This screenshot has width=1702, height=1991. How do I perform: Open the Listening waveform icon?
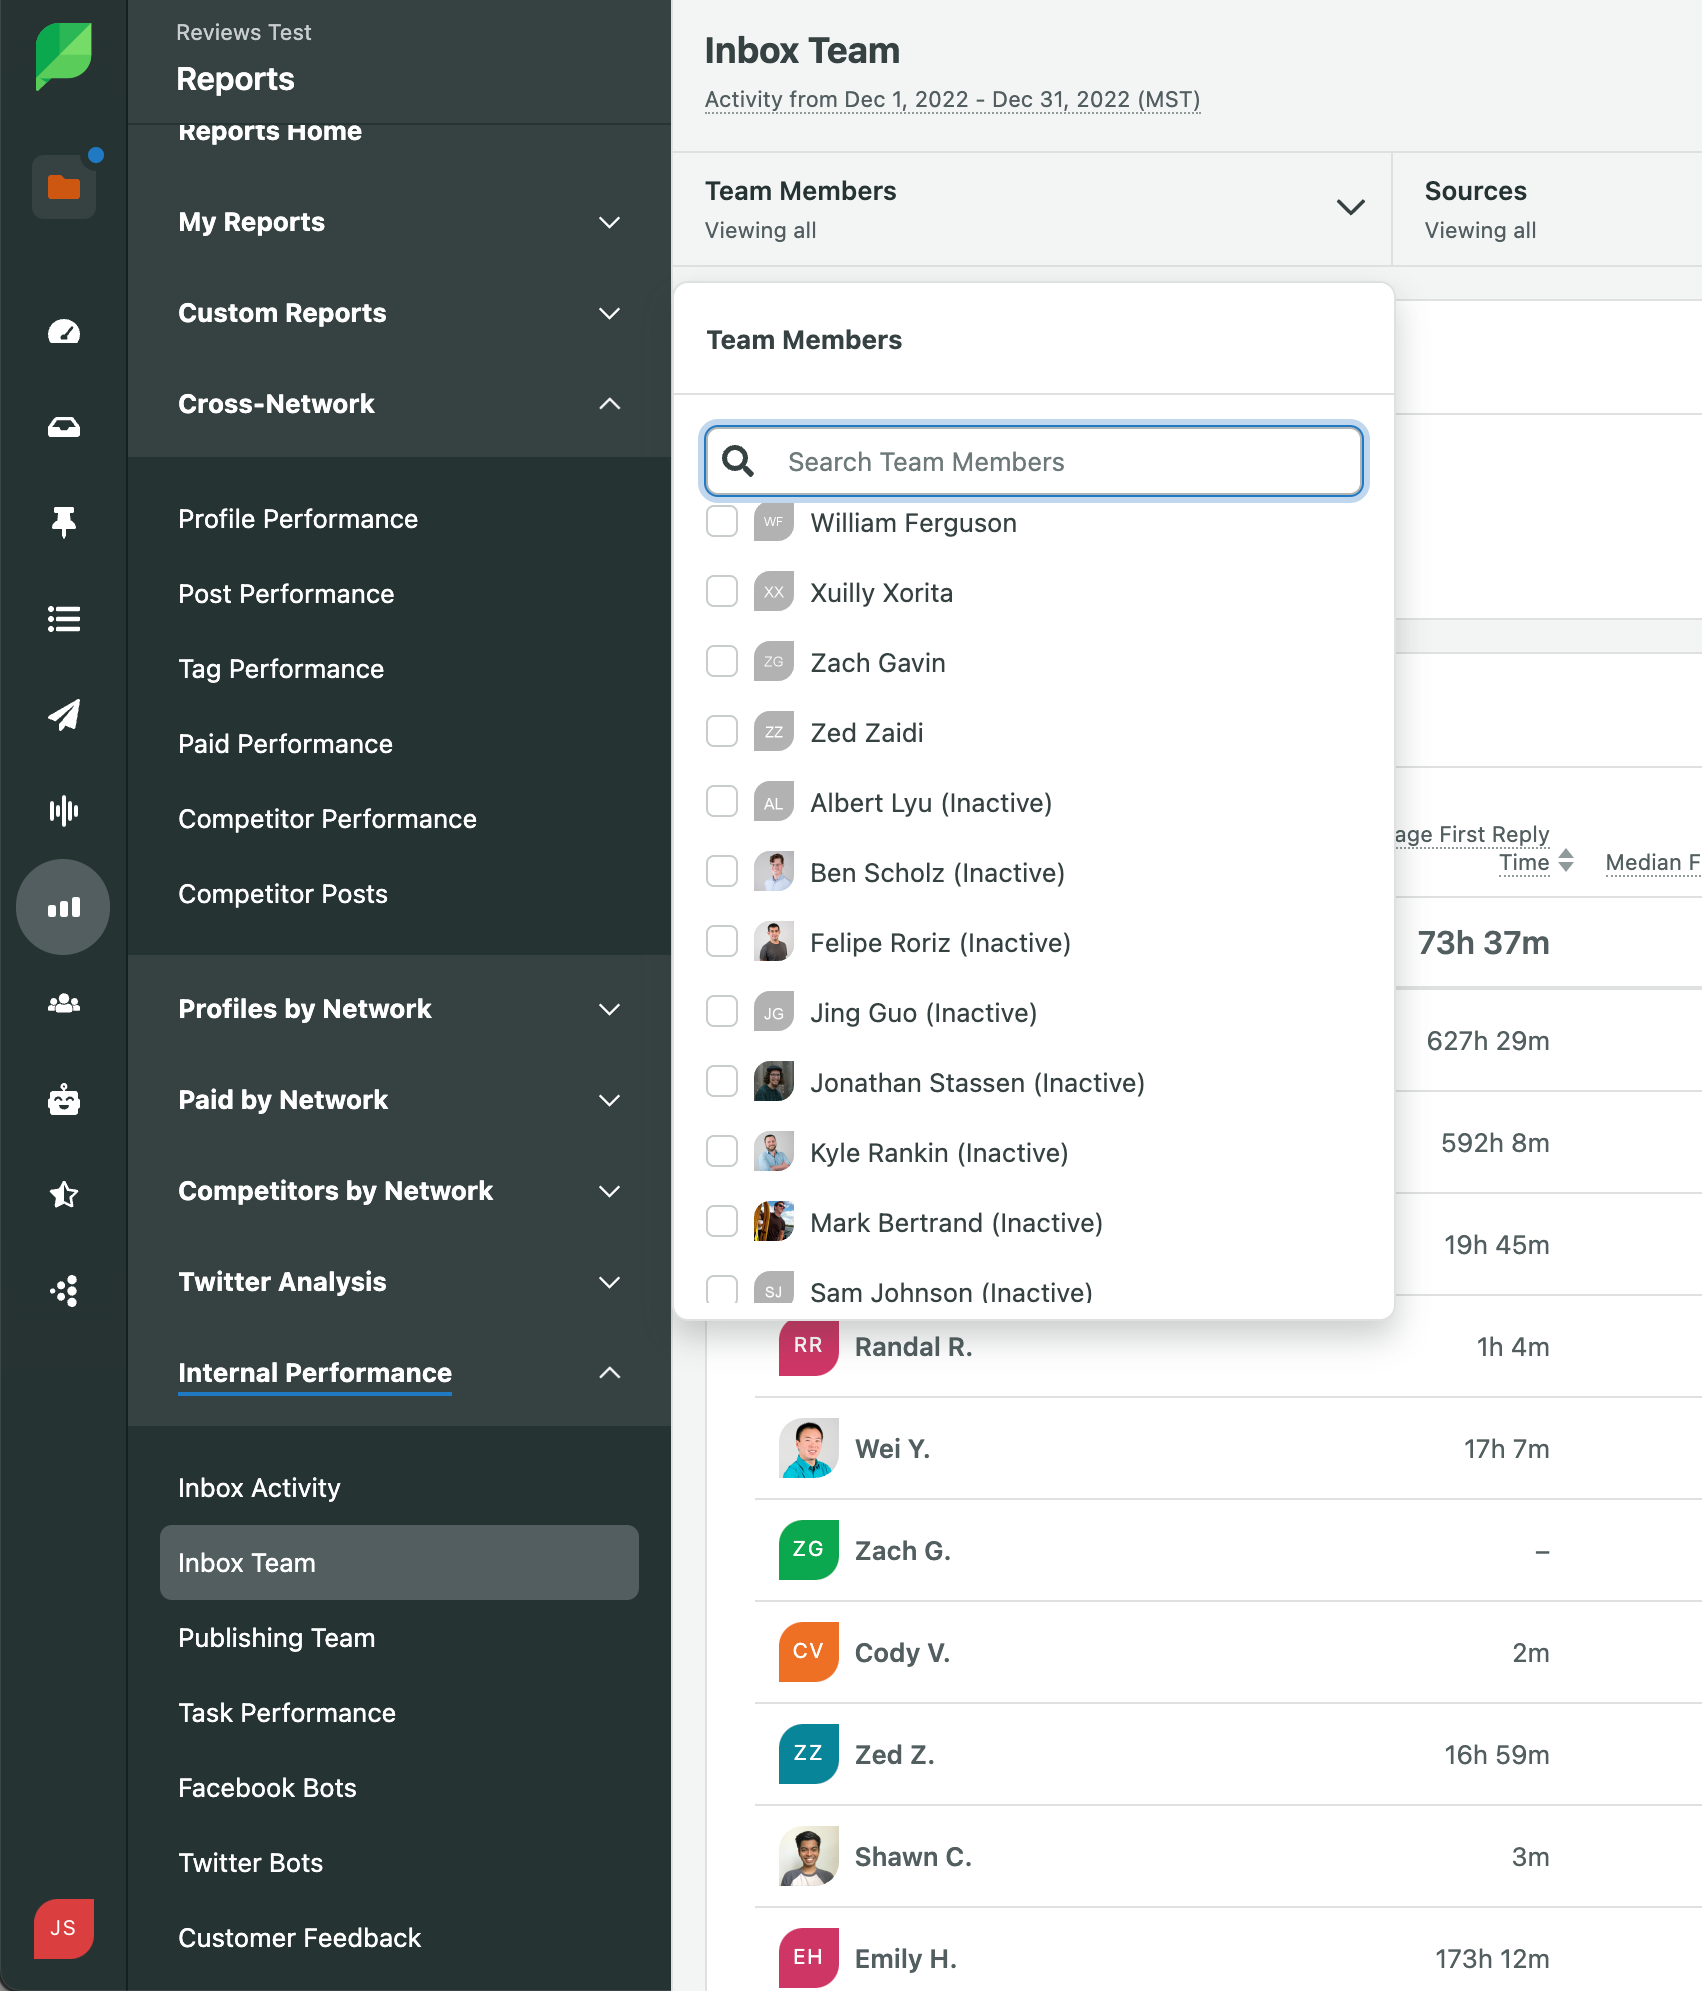click(x=64, y=810)
